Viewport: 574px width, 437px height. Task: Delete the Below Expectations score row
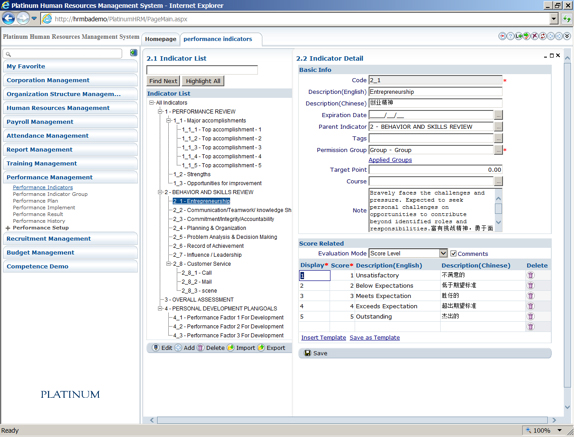click(x=530, y=285)
